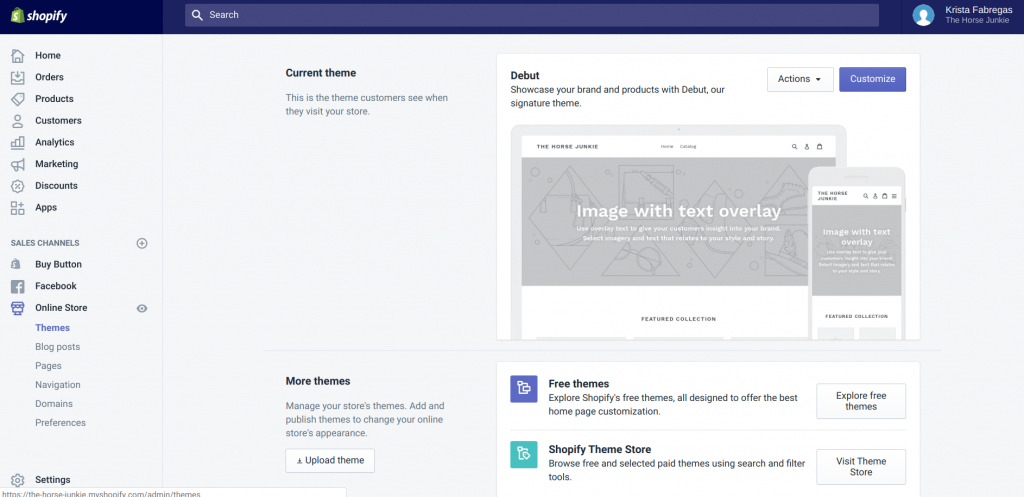This screenshot has height=497, width=1024.
Task: Select Preferences submenu item
Action: click(60, 423)
